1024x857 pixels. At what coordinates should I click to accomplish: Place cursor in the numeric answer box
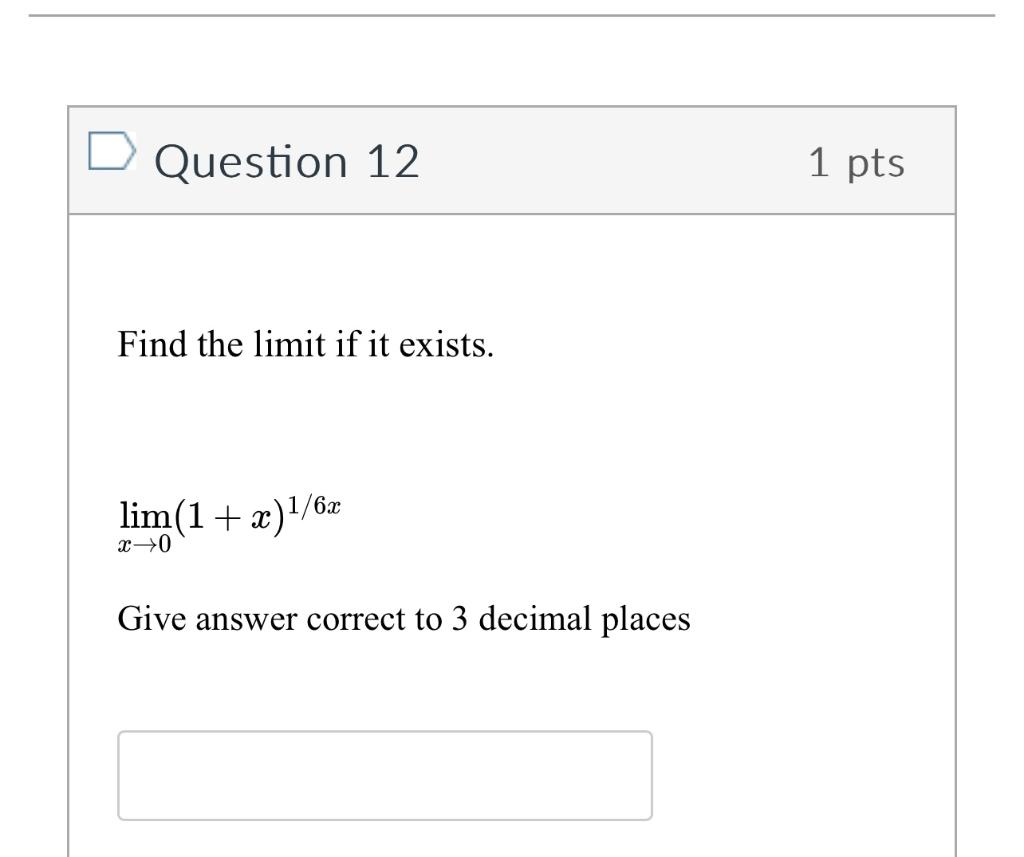(x=384, y=775)
